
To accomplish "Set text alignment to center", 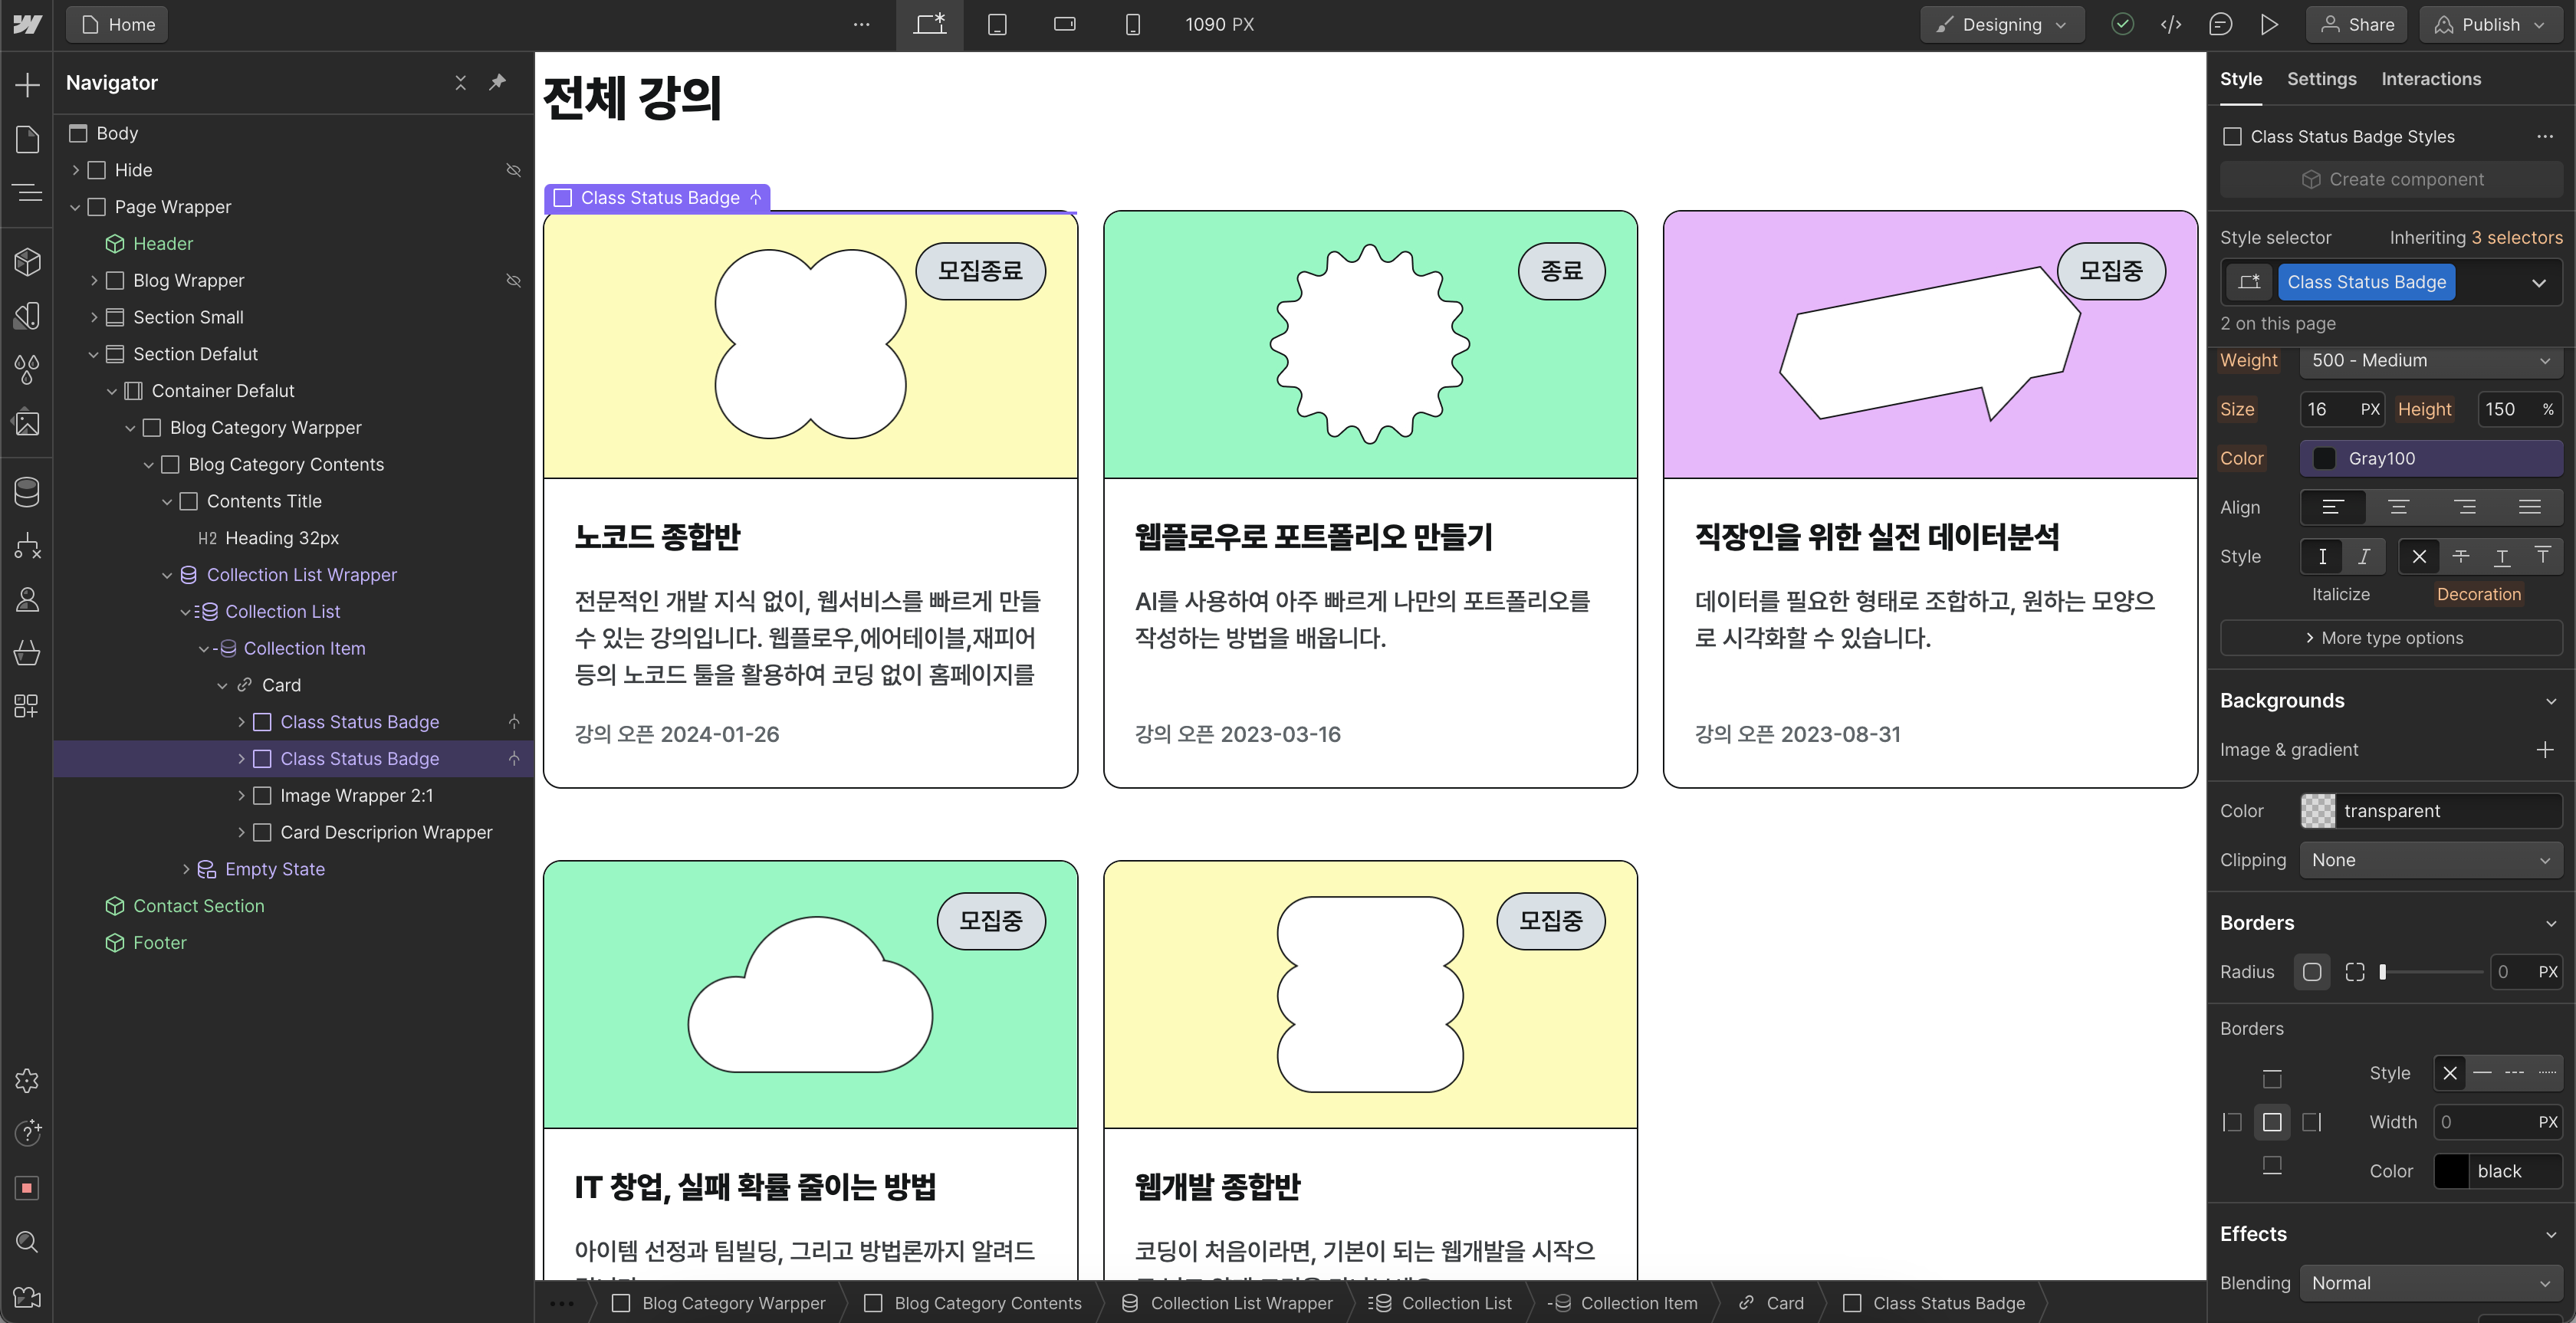I will click(2398, 507).
